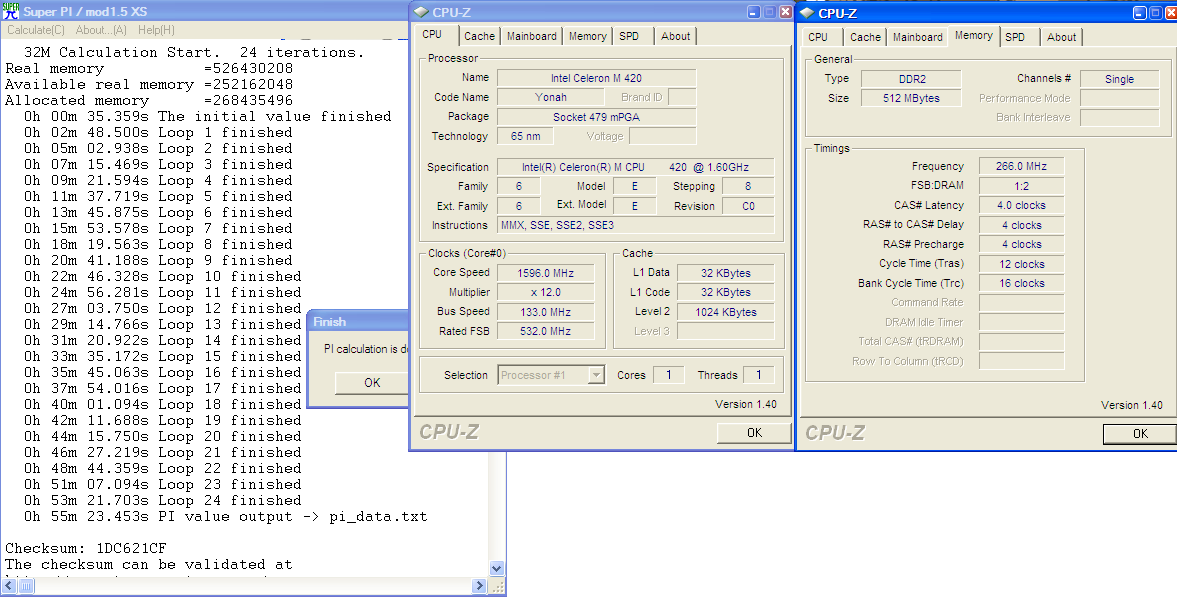Click the Revision field value C0
This screenshot has width=1177, height=597.
click(x=748, y=206)
